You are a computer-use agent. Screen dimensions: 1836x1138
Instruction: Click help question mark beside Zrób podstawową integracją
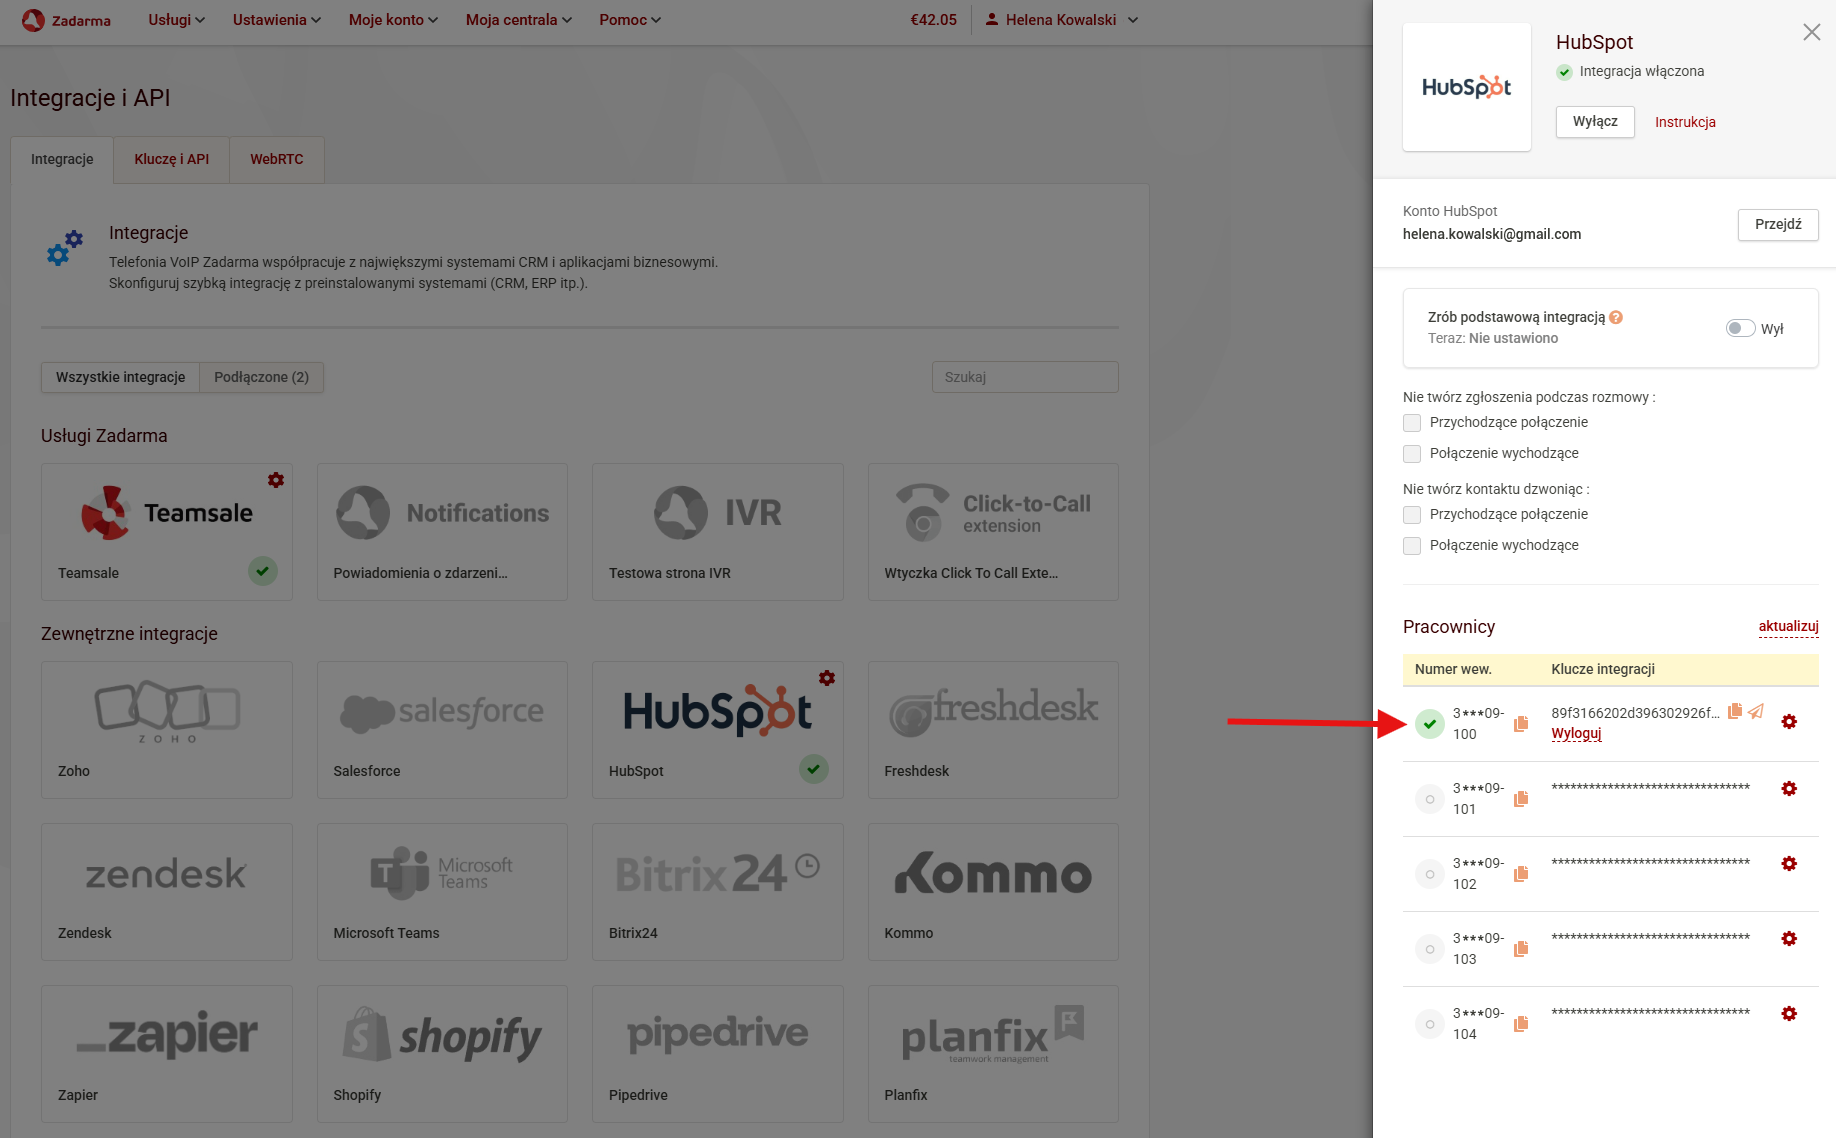[x=1616, y=317]
